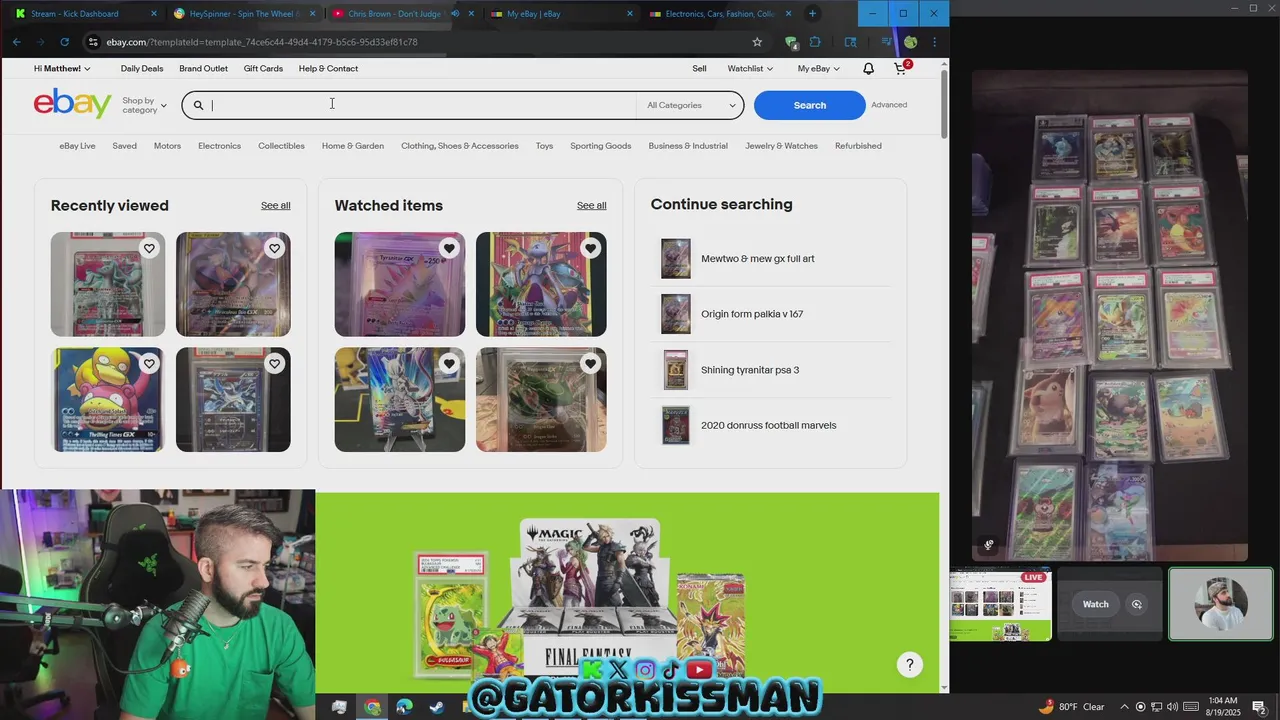The image size is (1280, 720).
Task: Open the Toys category
Action: point(544,146)
